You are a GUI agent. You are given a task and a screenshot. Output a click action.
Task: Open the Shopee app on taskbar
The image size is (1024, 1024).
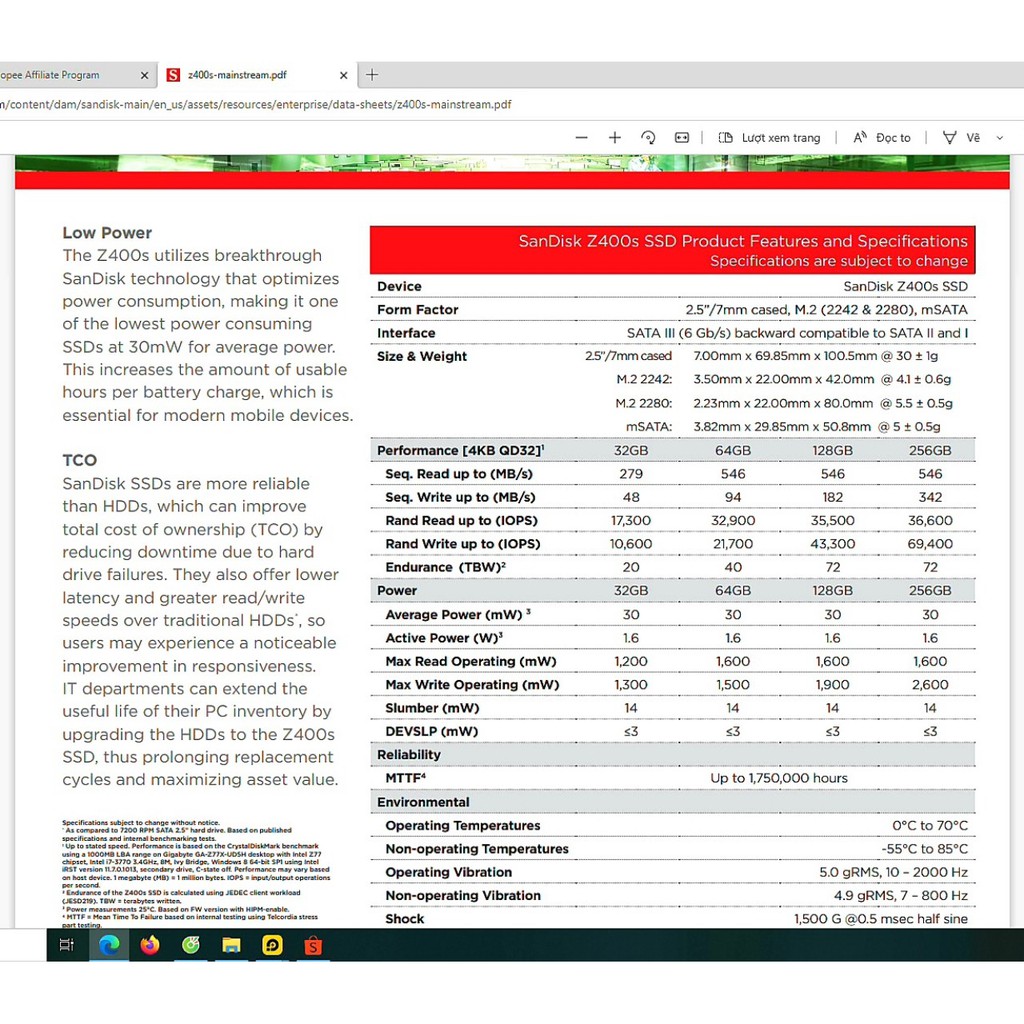[x=313, y=945]
